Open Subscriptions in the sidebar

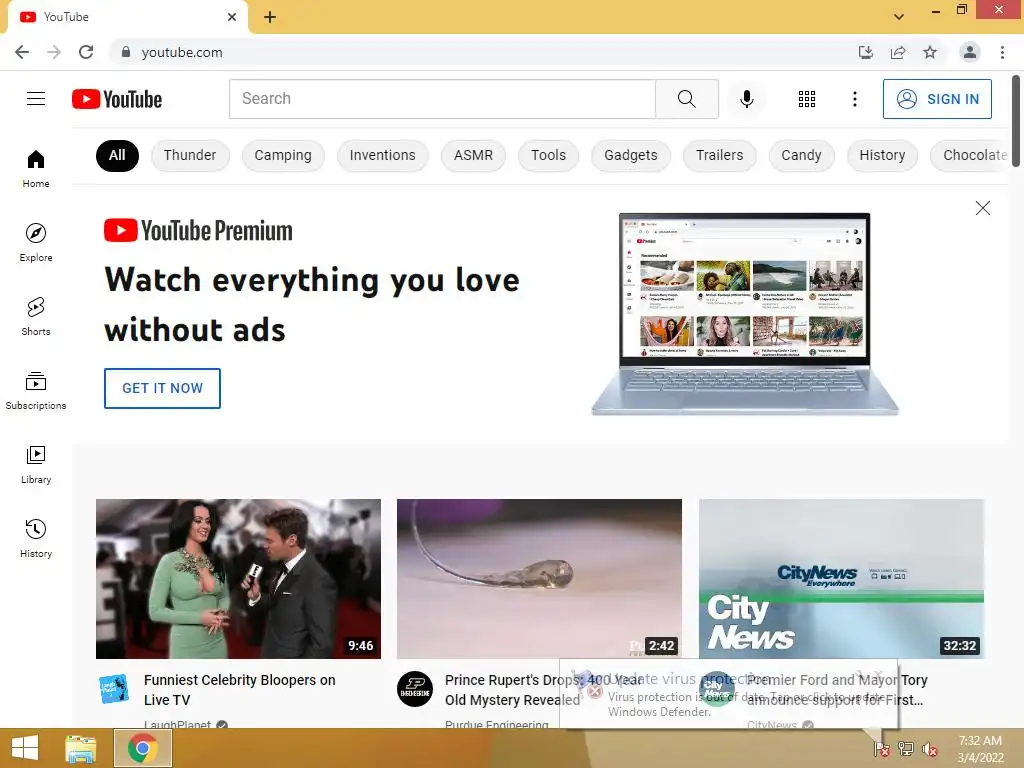pyautogui.click(x=36, y=391)
